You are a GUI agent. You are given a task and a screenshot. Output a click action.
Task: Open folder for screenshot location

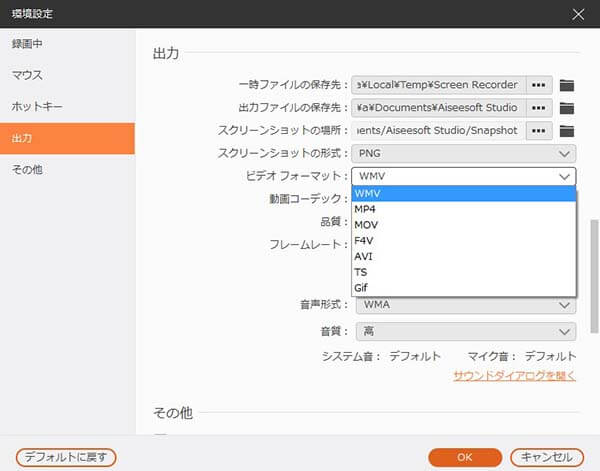coord(567,131)
